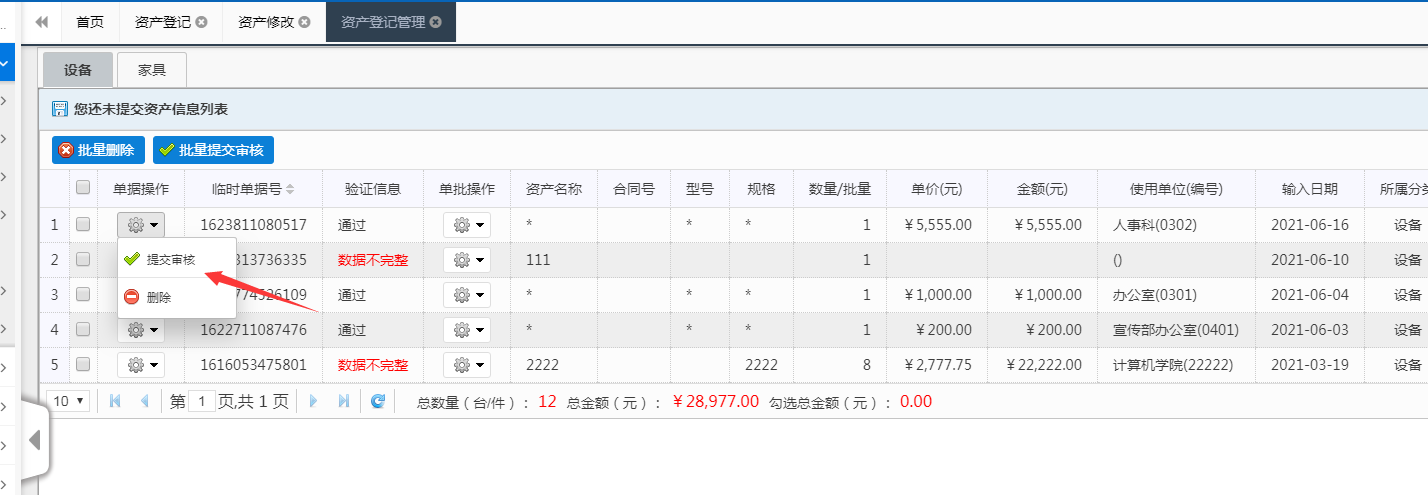Check the checkbox for row 1
The image size is (1428, 495).
(83, 224)
